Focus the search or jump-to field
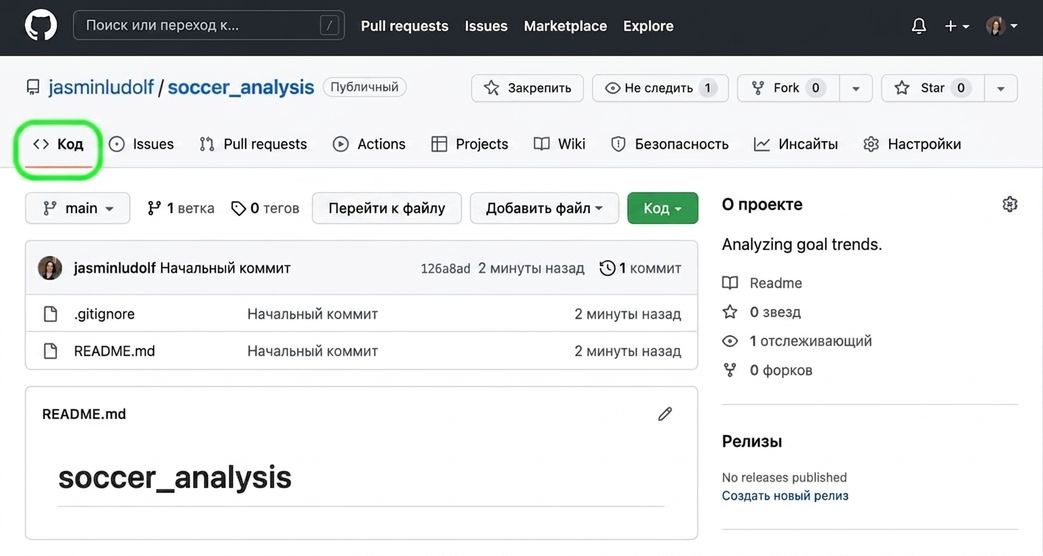The image size is (1043, 556). click(209, 26)
